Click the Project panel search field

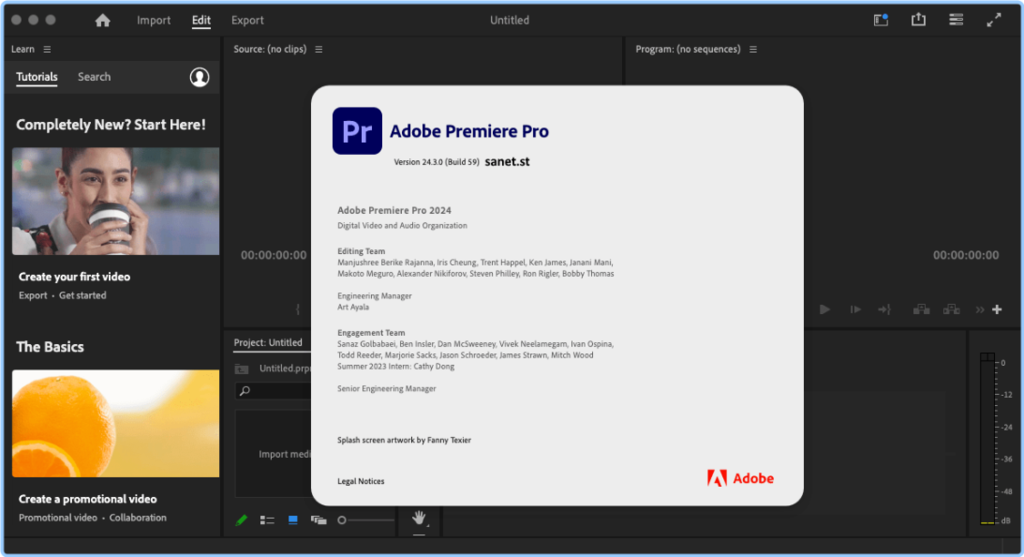(x=273, y=390)
